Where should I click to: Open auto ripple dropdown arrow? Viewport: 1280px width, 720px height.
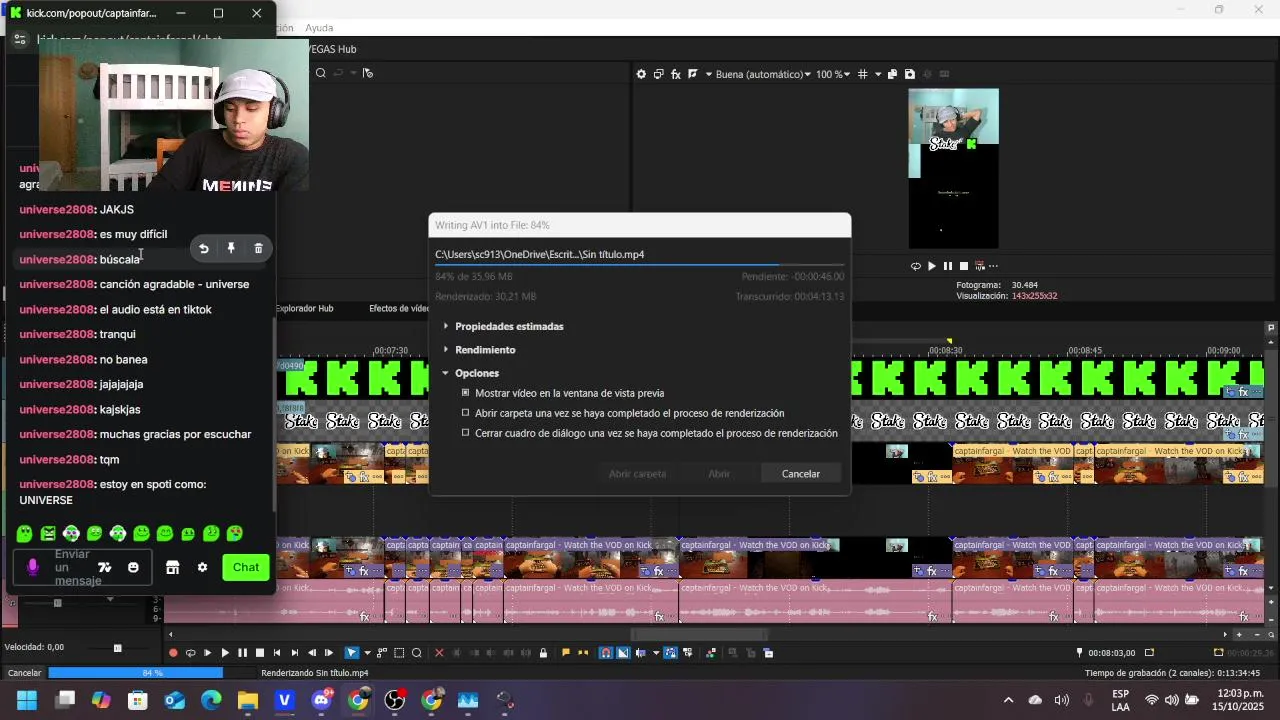click(656, 653)
